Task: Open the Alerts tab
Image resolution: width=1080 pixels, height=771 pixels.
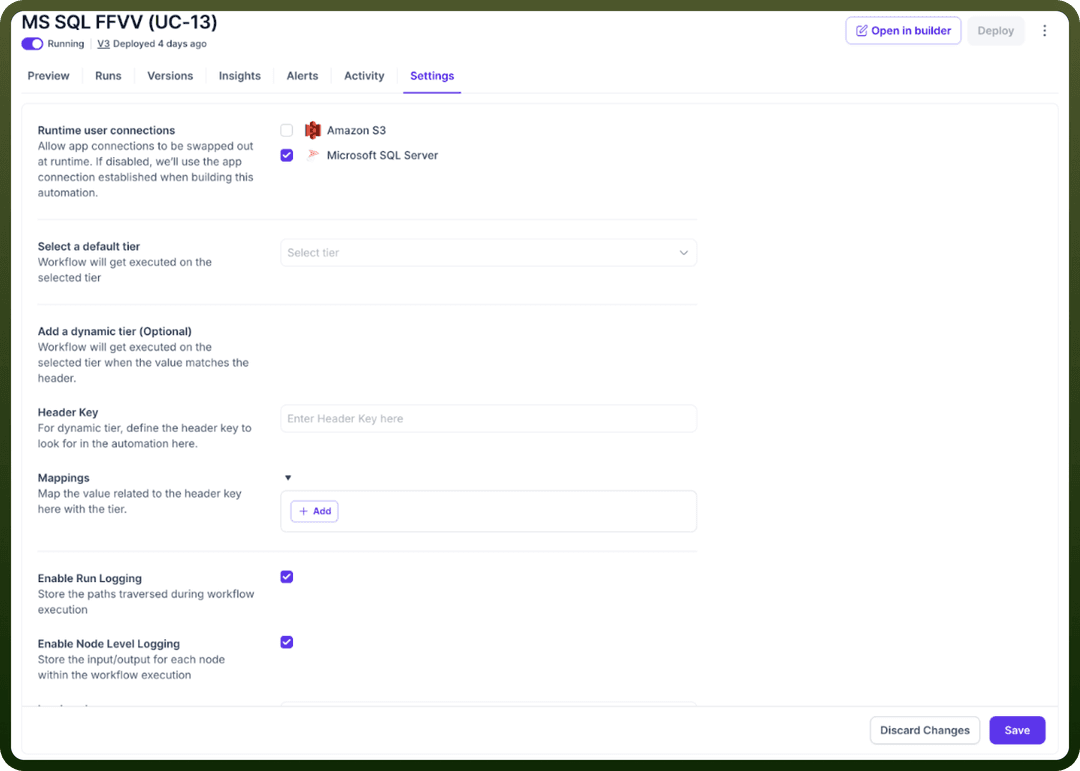Action: [302, 76]
